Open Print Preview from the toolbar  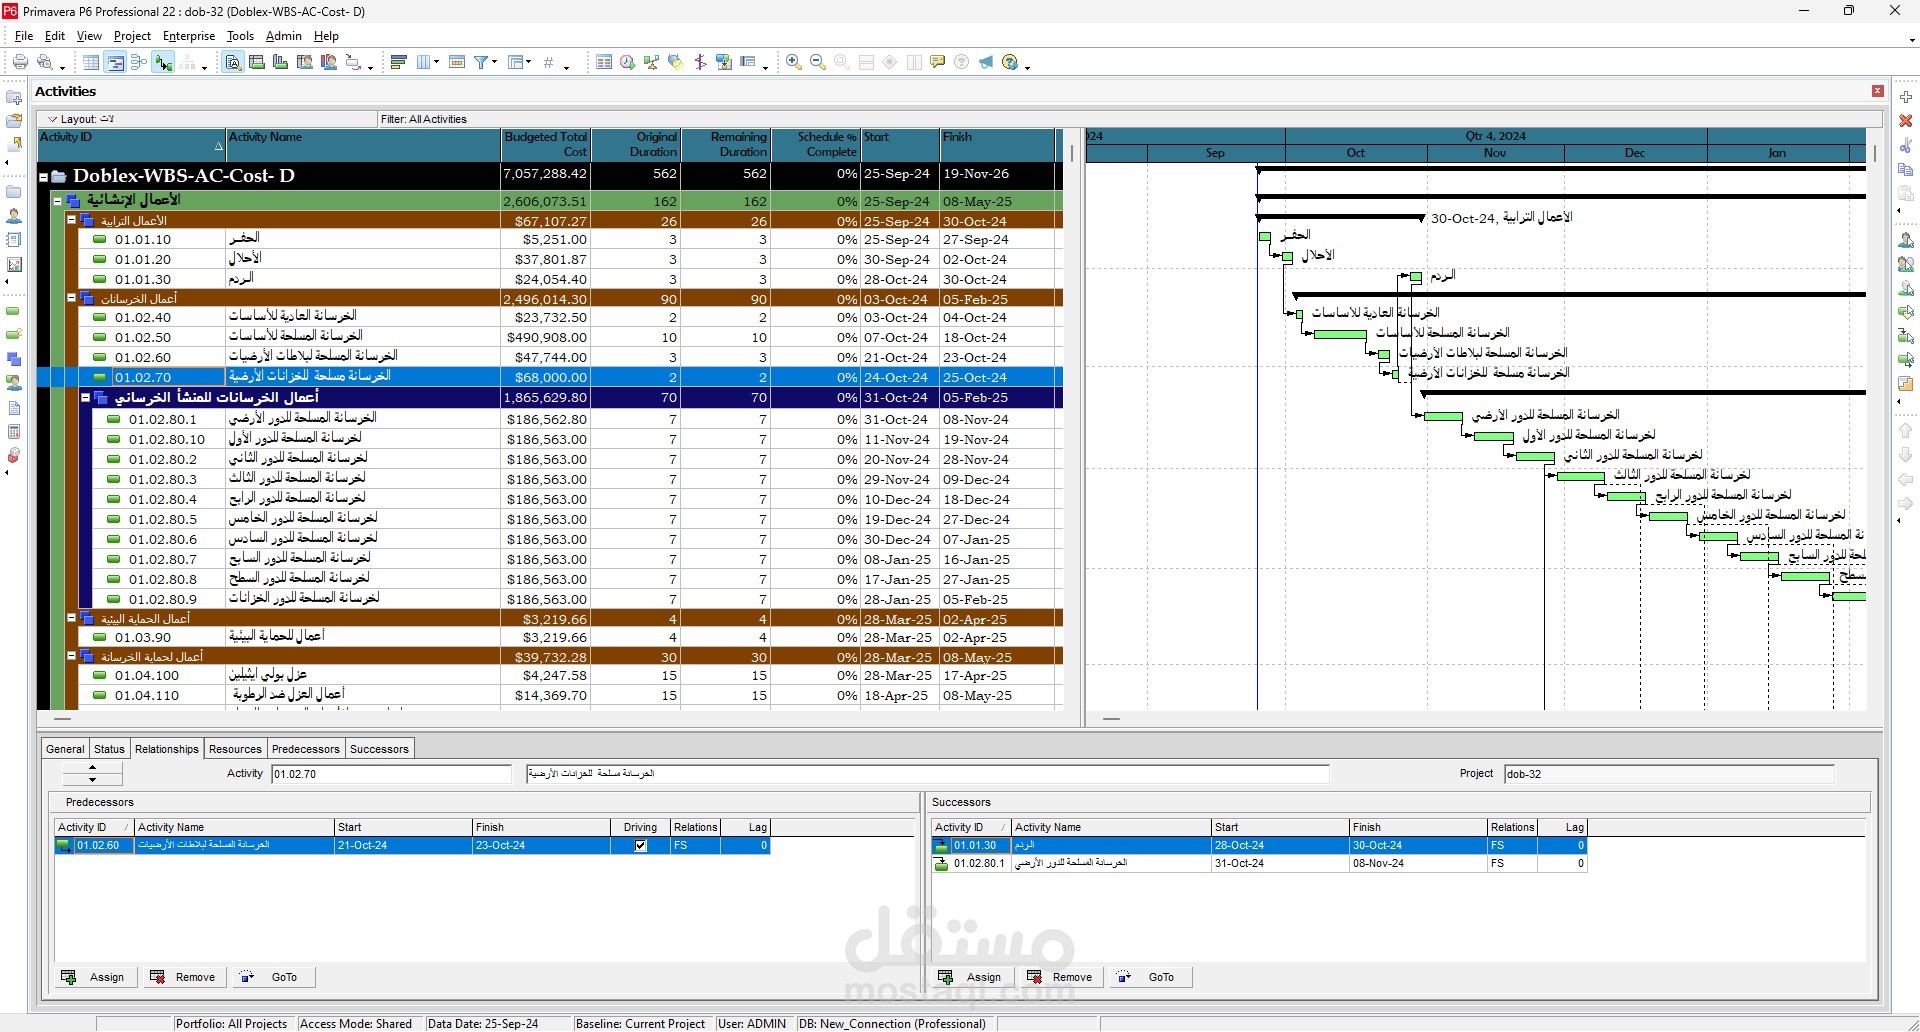[44, 62]
